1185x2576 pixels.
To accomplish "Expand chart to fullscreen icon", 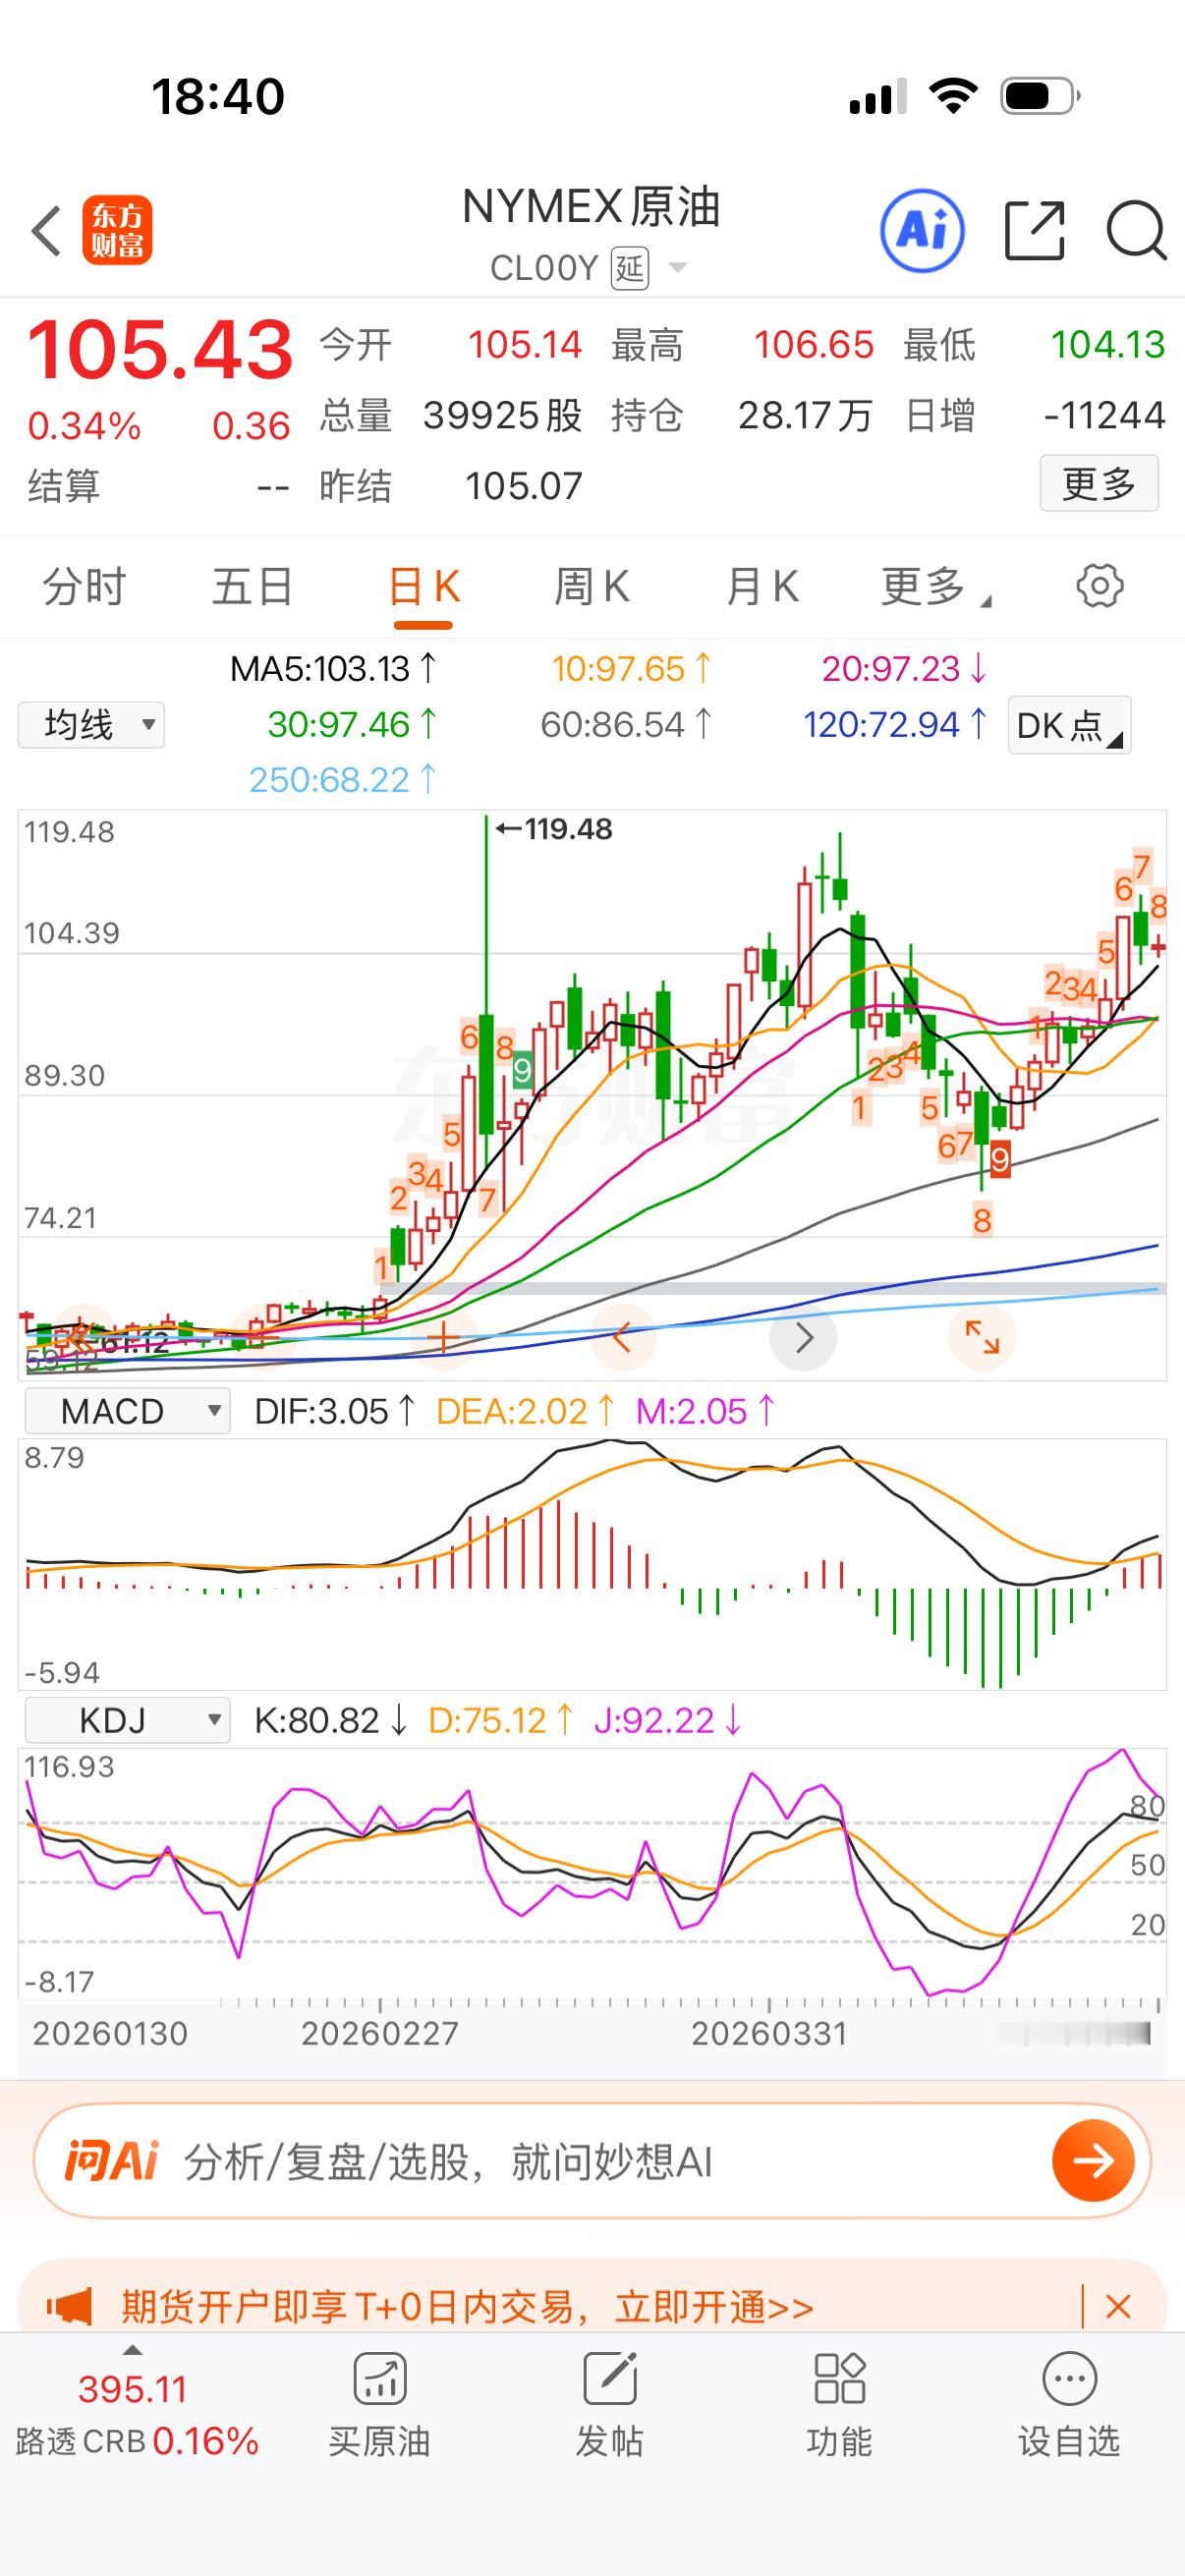I will pyautogui.click(x=982, y=1337).
